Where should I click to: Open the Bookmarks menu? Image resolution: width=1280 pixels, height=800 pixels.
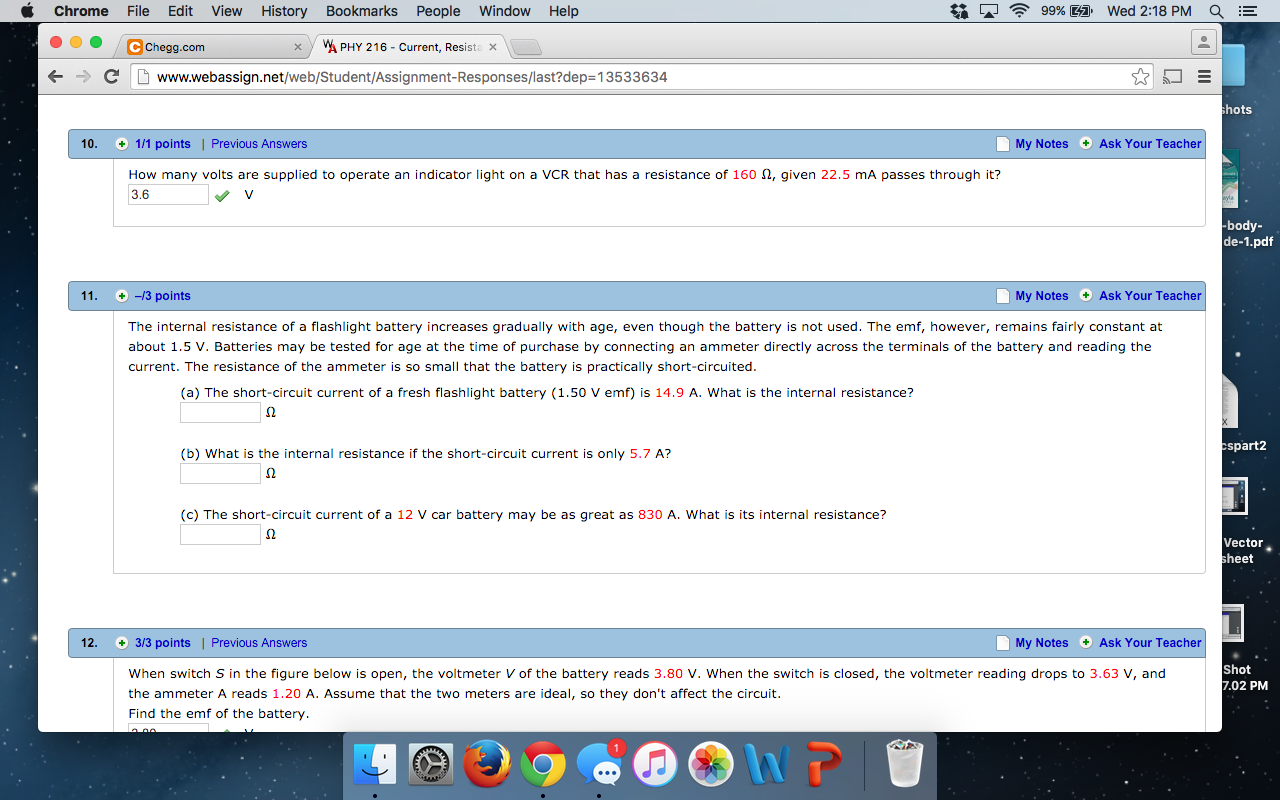click(362, 11)
